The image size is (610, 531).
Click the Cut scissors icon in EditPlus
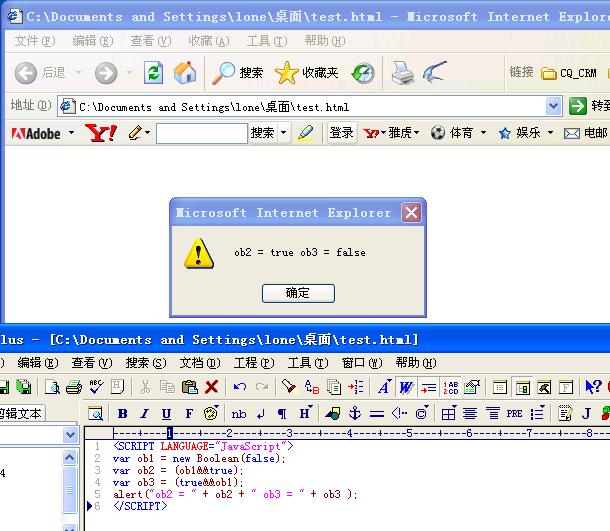145,387
